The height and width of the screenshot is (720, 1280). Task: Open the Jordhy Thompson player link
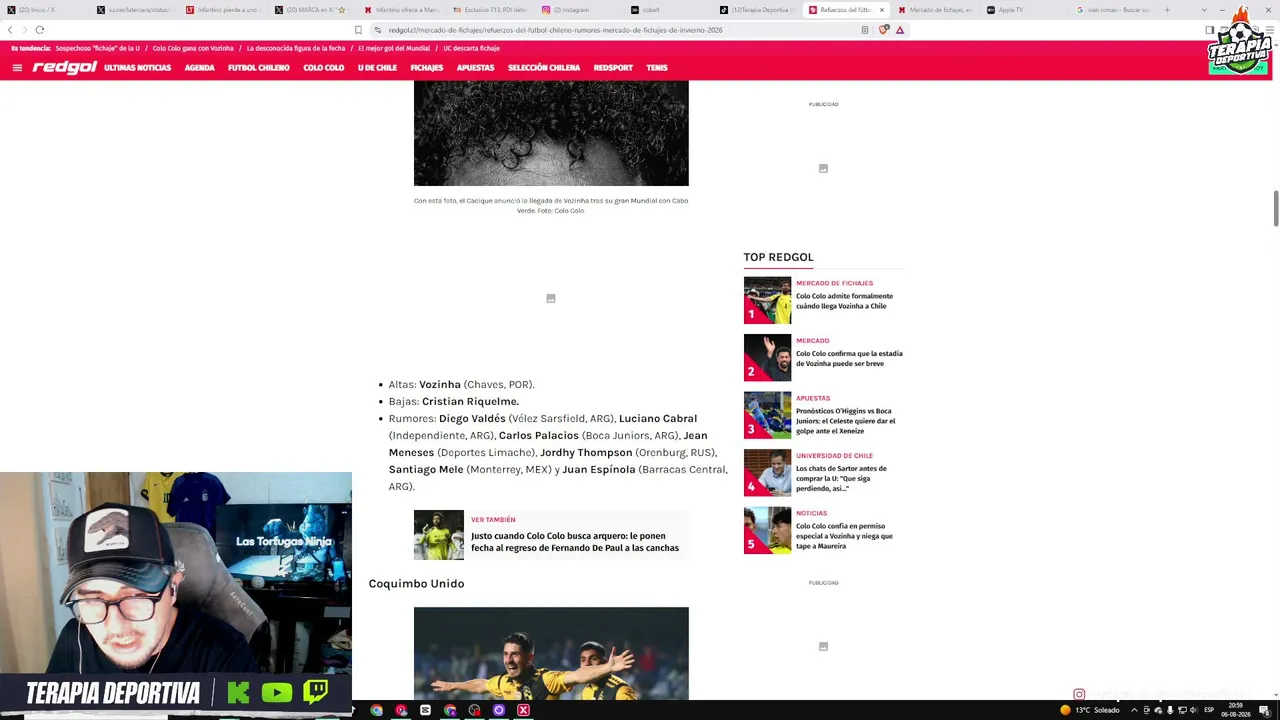[x=586, y=452]
